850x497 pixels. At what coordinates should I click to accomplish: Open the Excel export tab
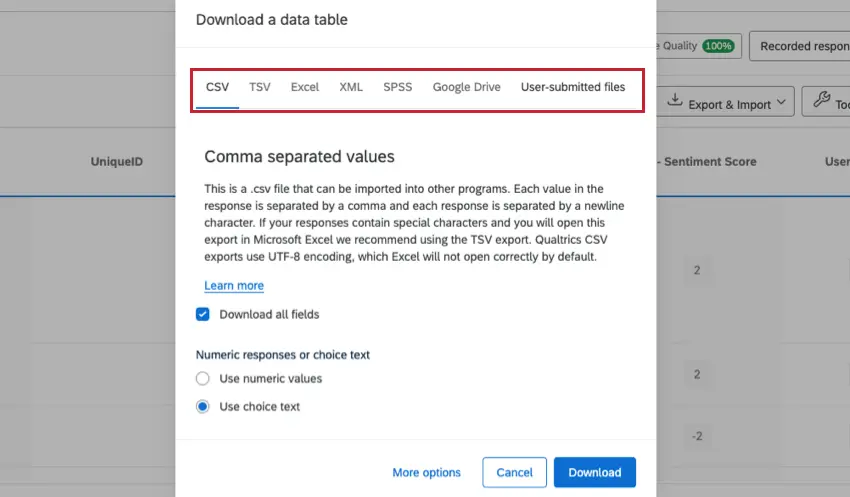pyautogui.click(x=305, y=87)
